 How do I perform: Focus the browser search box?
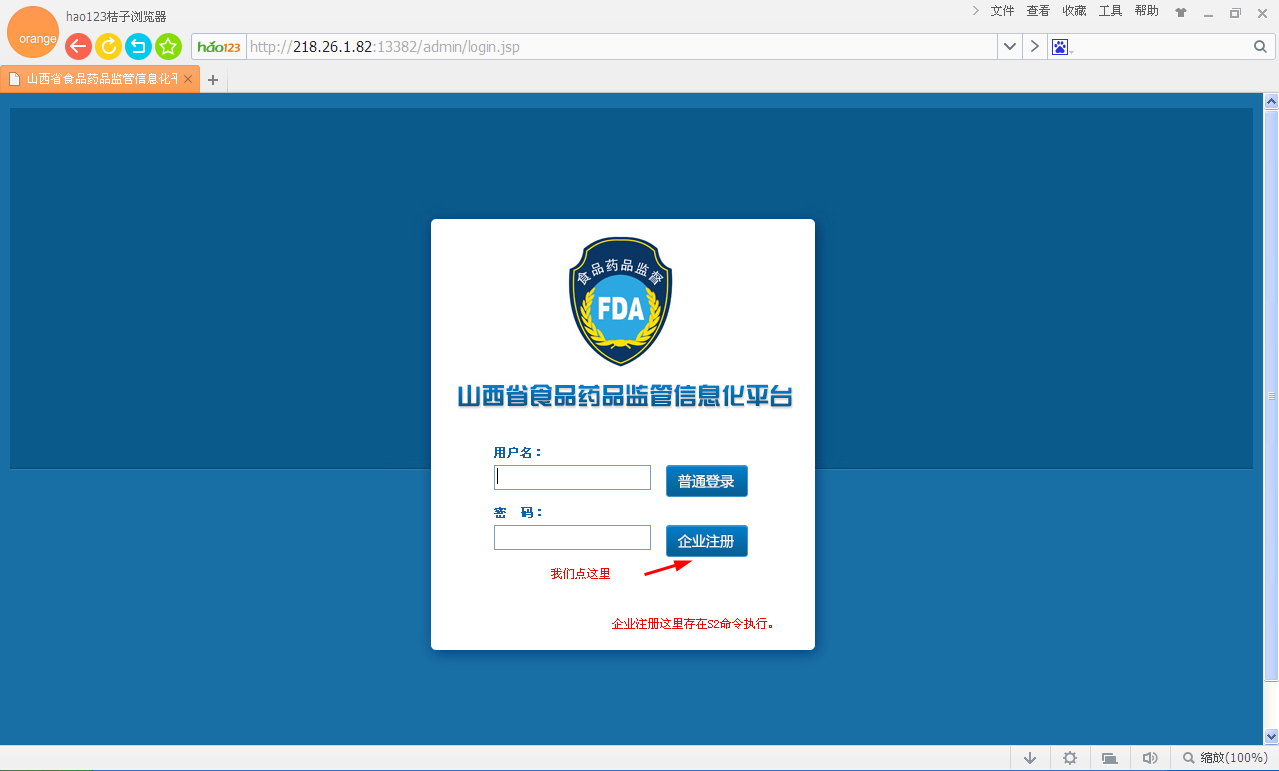(x=1163, y=47)
